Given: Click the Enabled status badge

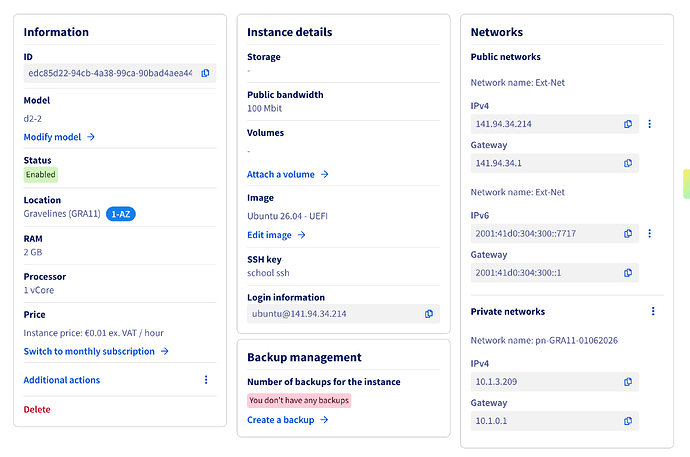Looking at the screenshot, I should point(40,175).
